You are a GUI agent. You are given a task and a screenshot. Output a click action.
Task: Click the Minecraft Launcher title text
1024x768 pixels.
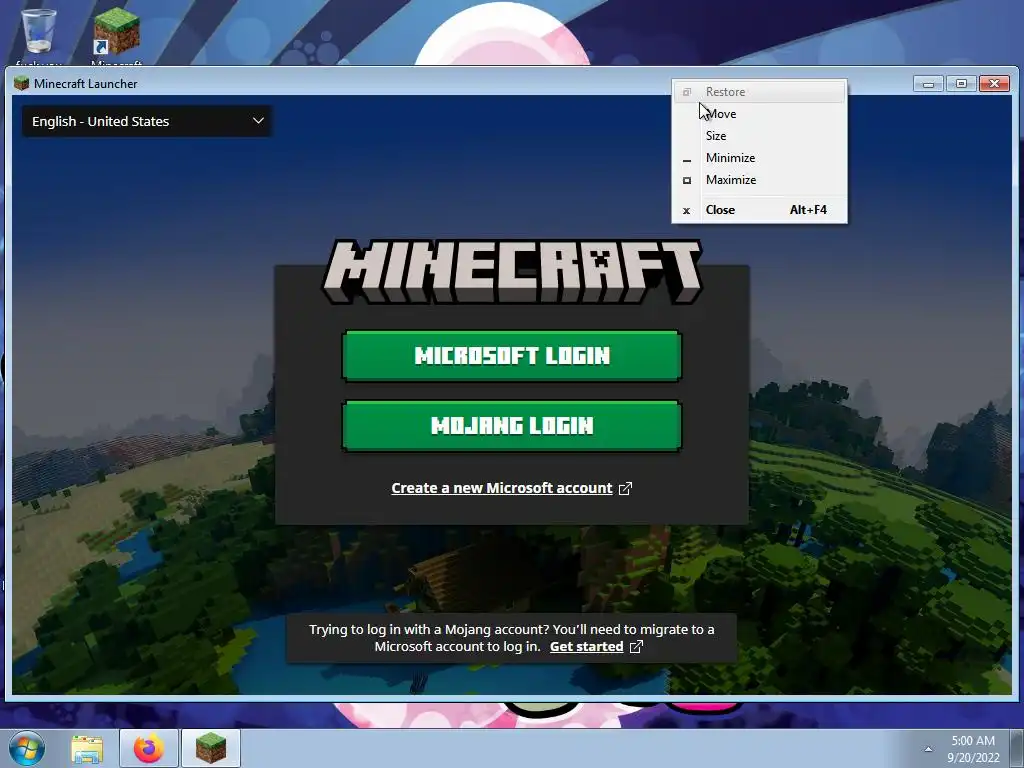86,84
